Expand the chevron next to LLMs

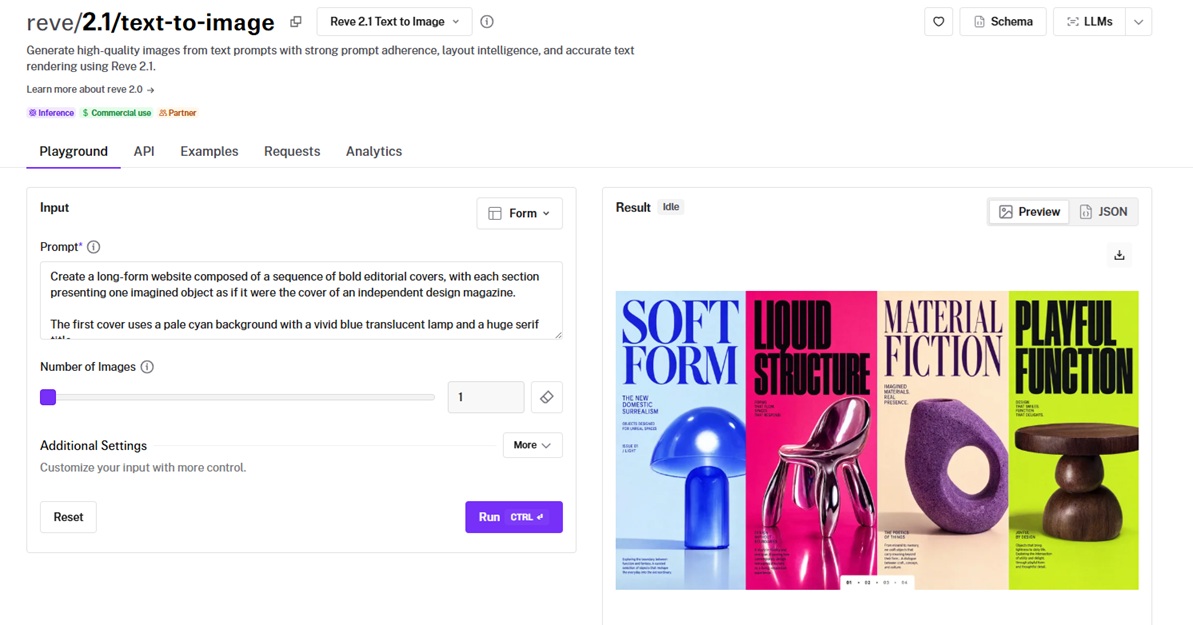click(1138, 22)
